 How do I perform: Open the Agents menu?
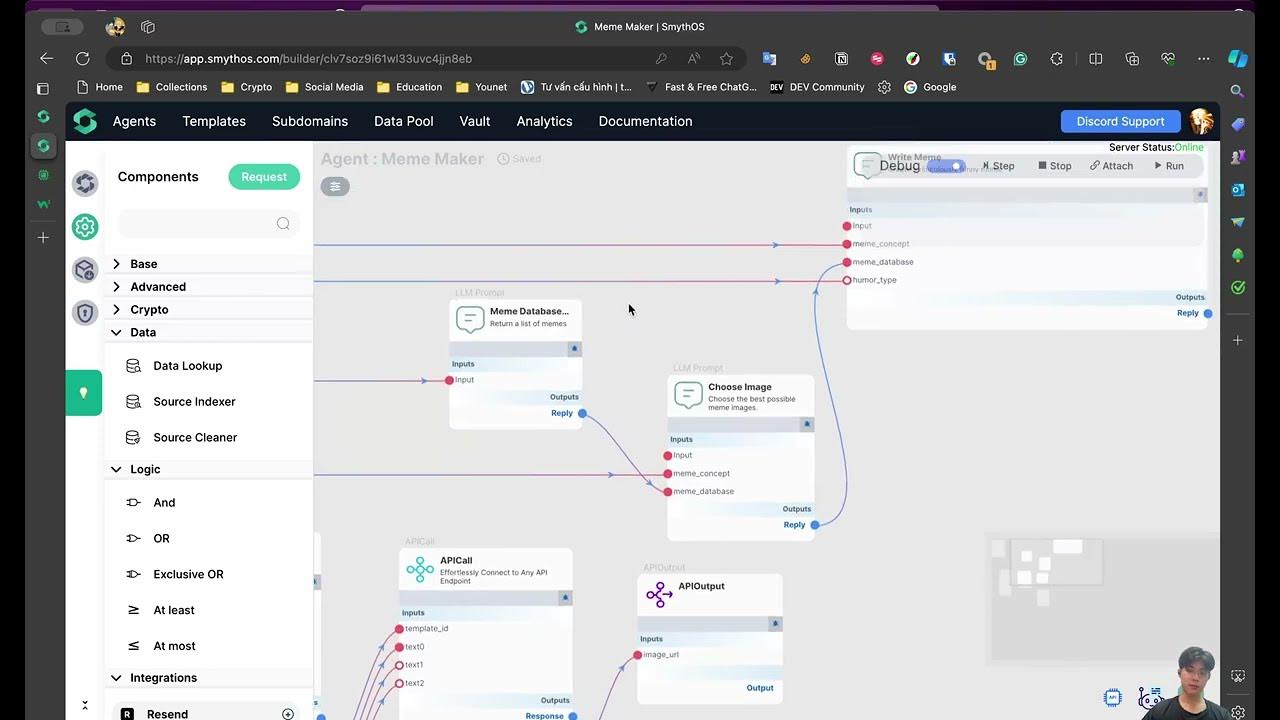134,121
